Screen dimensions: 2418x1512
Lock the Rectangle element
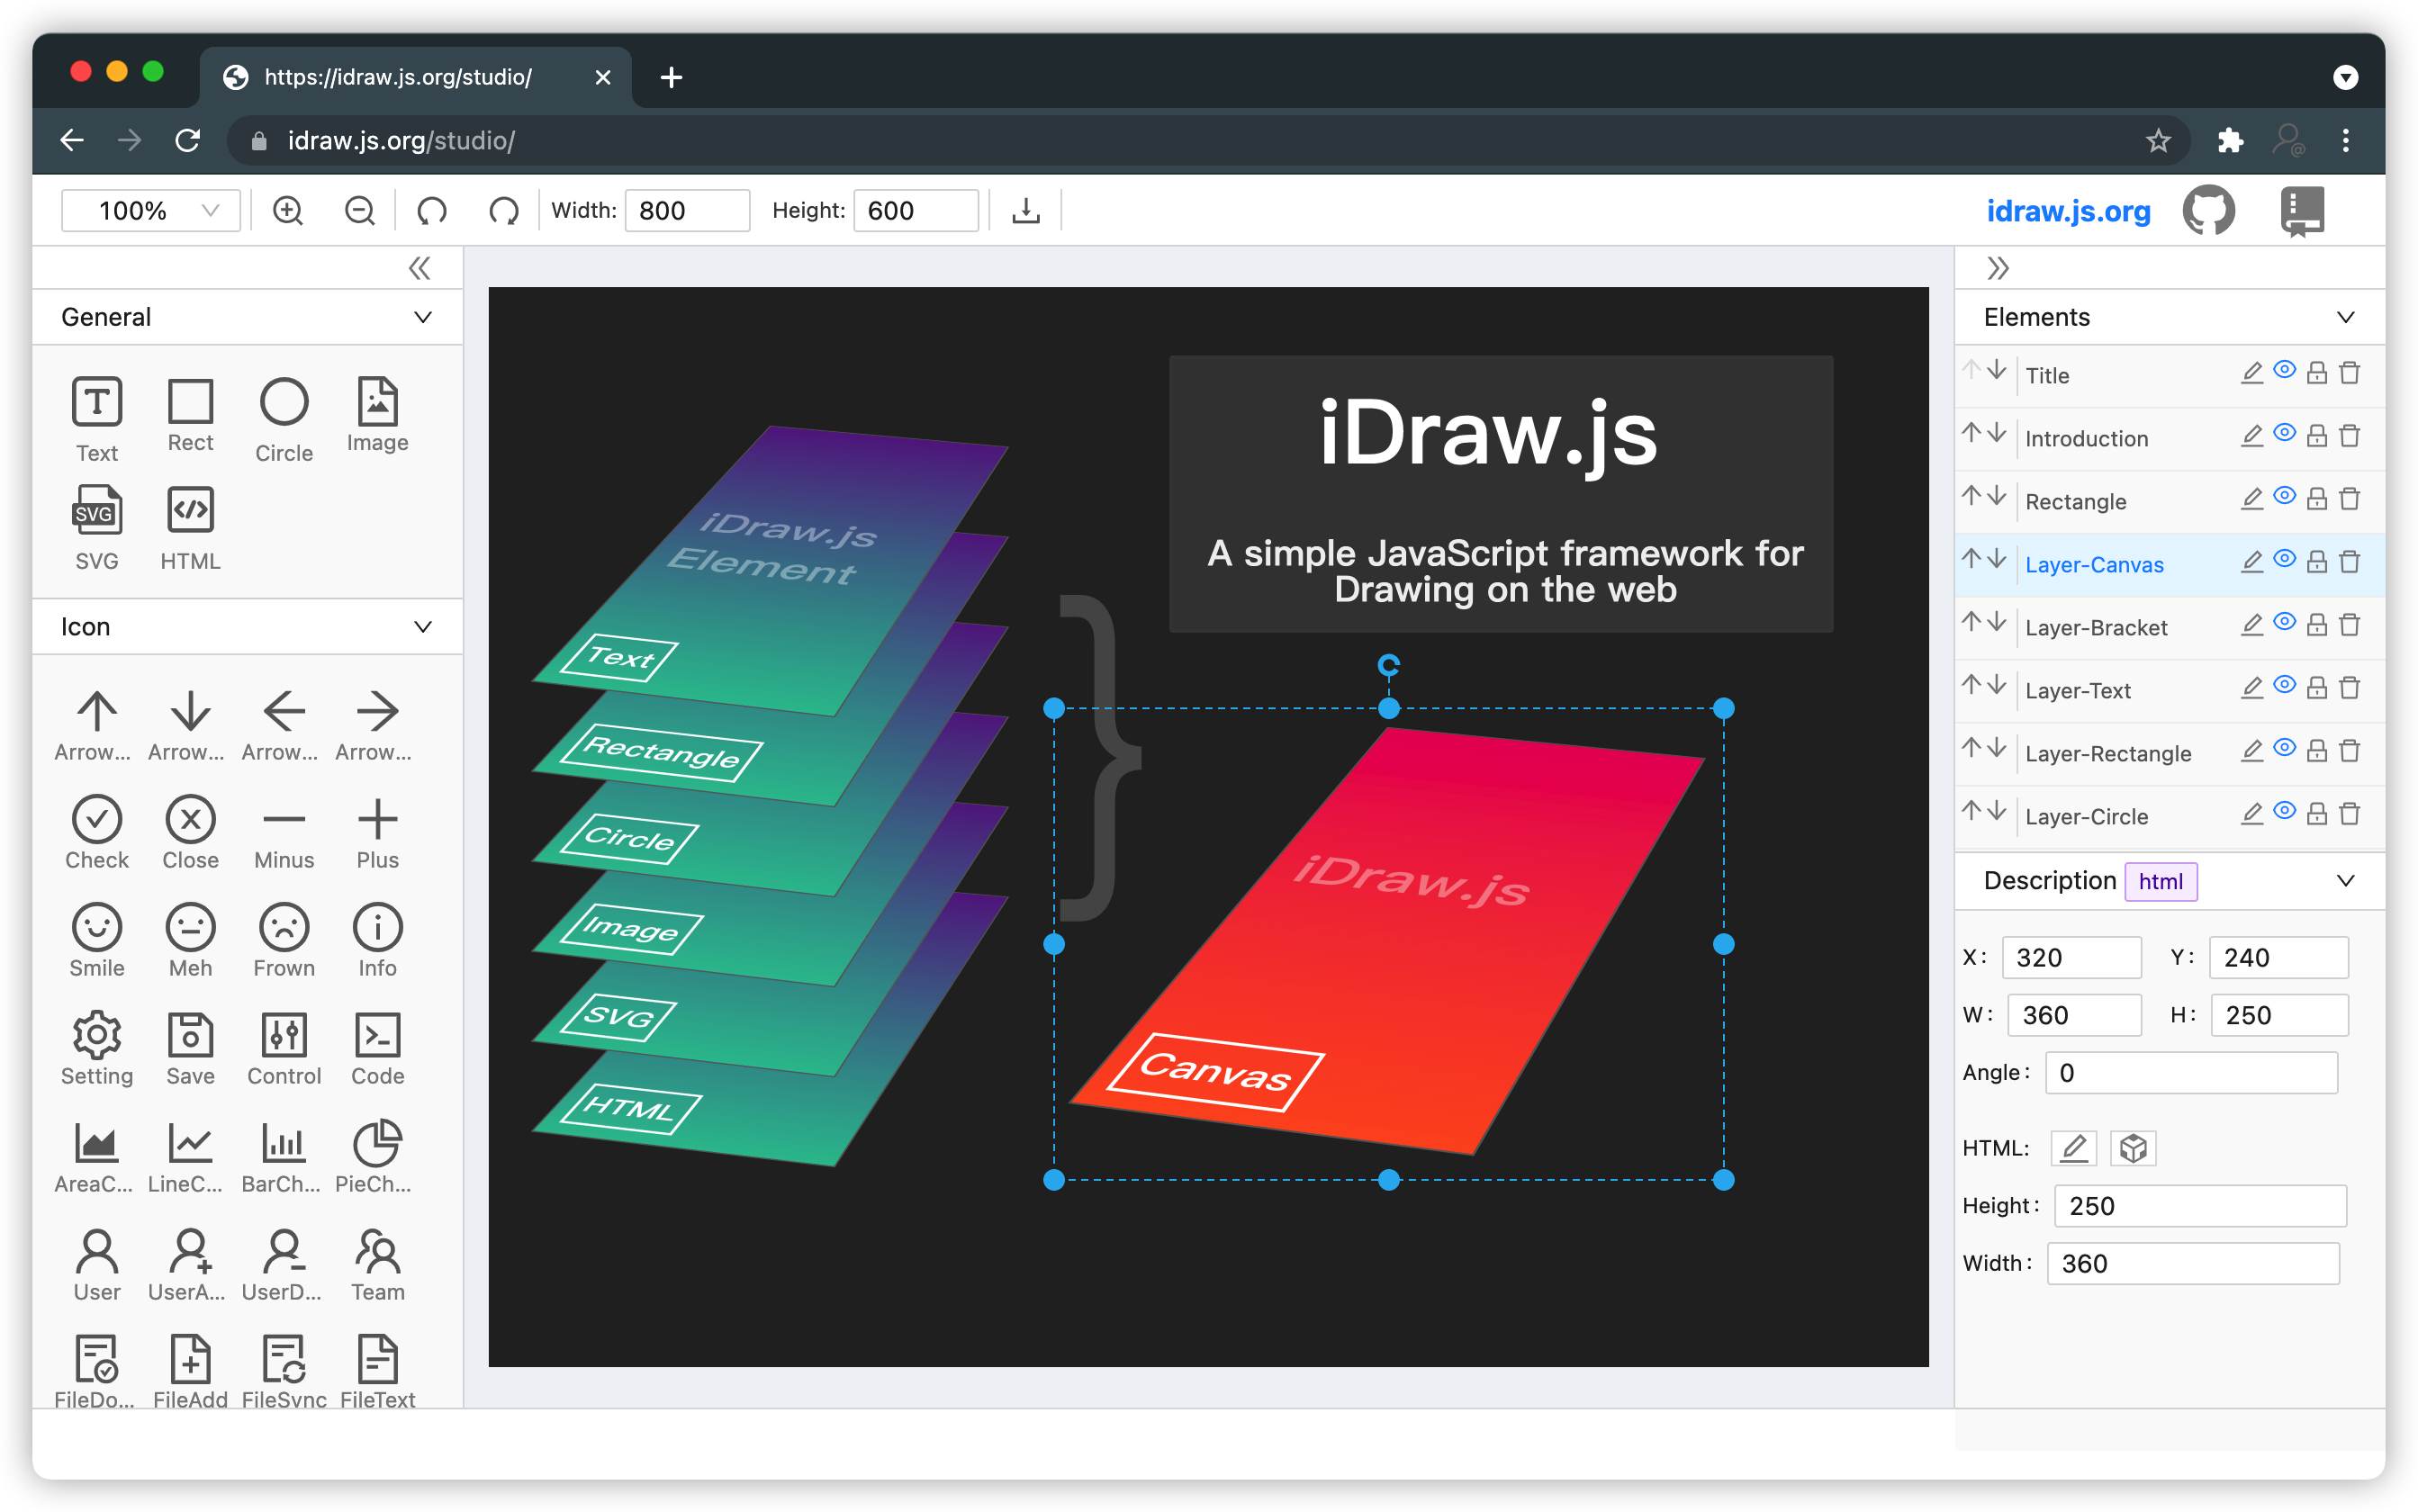click(x=2317, y=498)
